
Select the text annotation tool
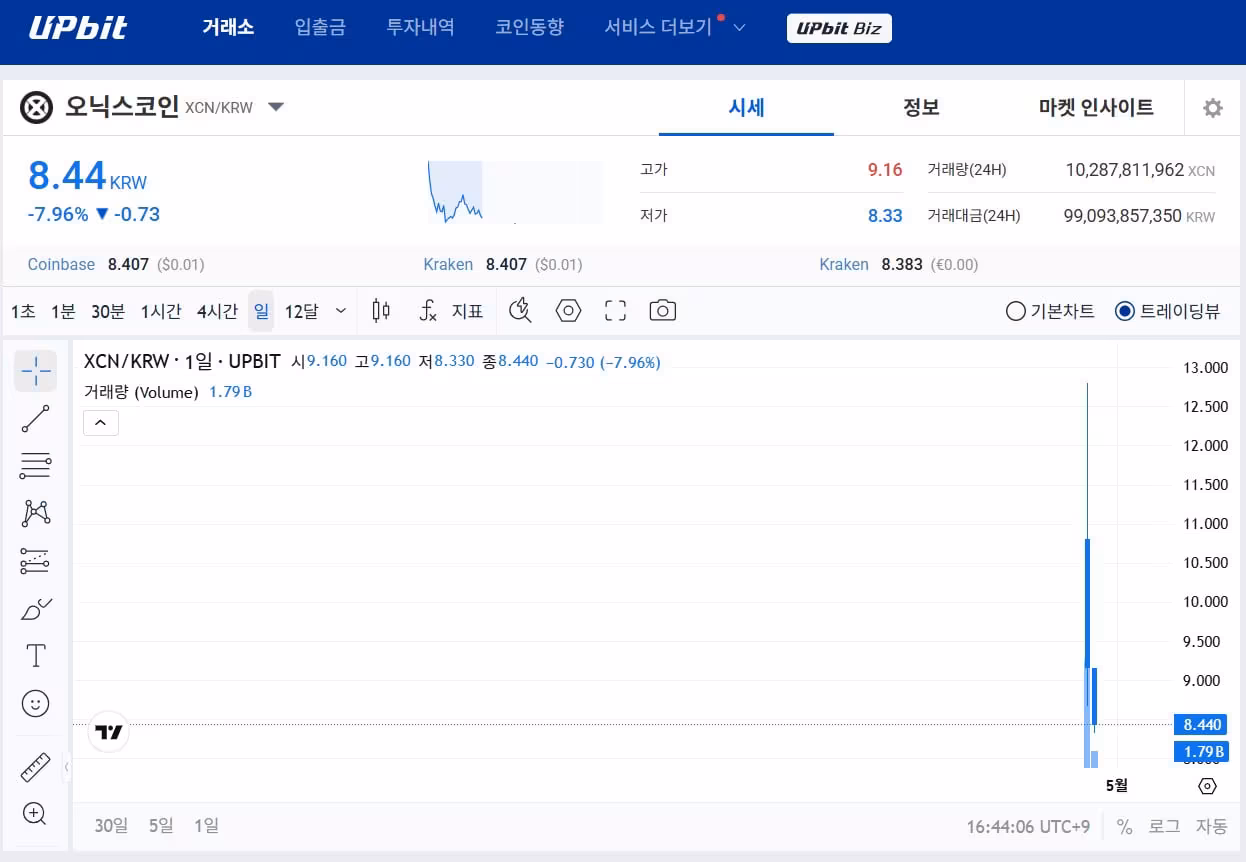[x=35, y=656]
